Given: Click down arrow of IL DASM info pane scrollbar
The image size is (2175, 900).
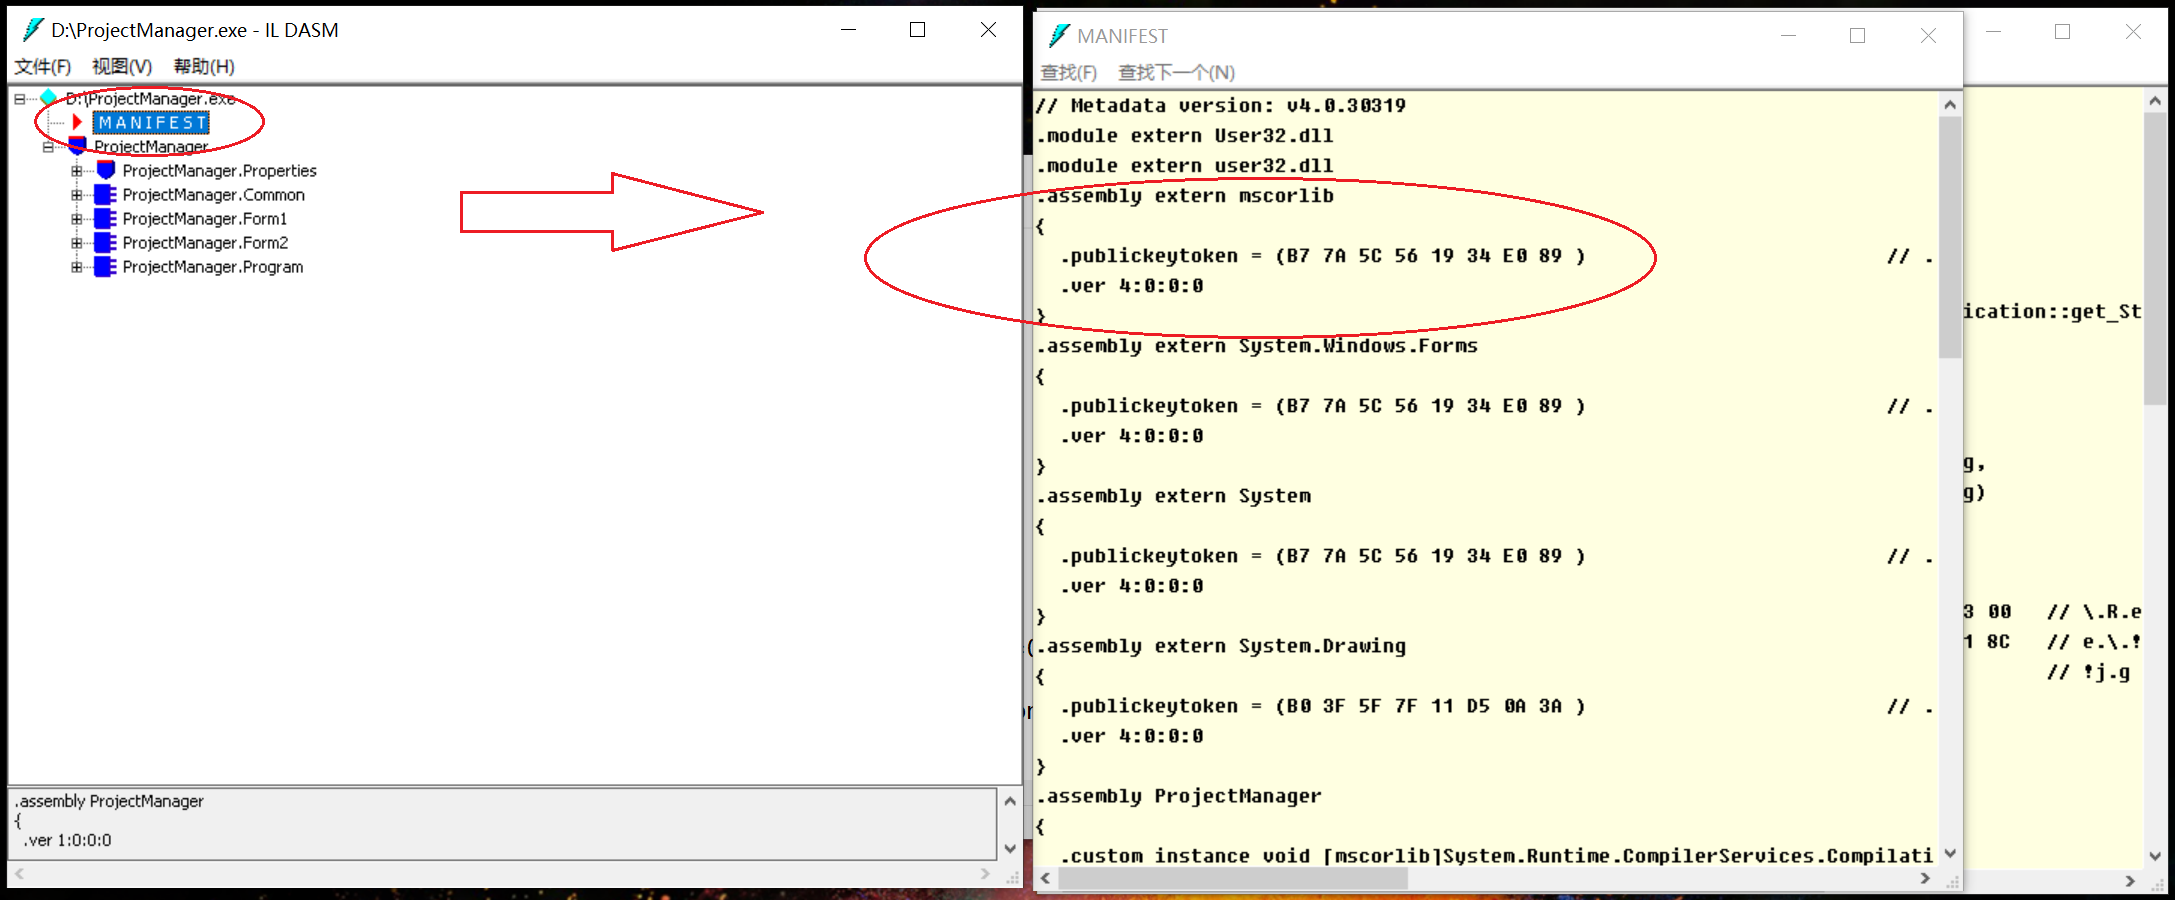Looking at the screenshot, I should click(x=1010, y=849).
